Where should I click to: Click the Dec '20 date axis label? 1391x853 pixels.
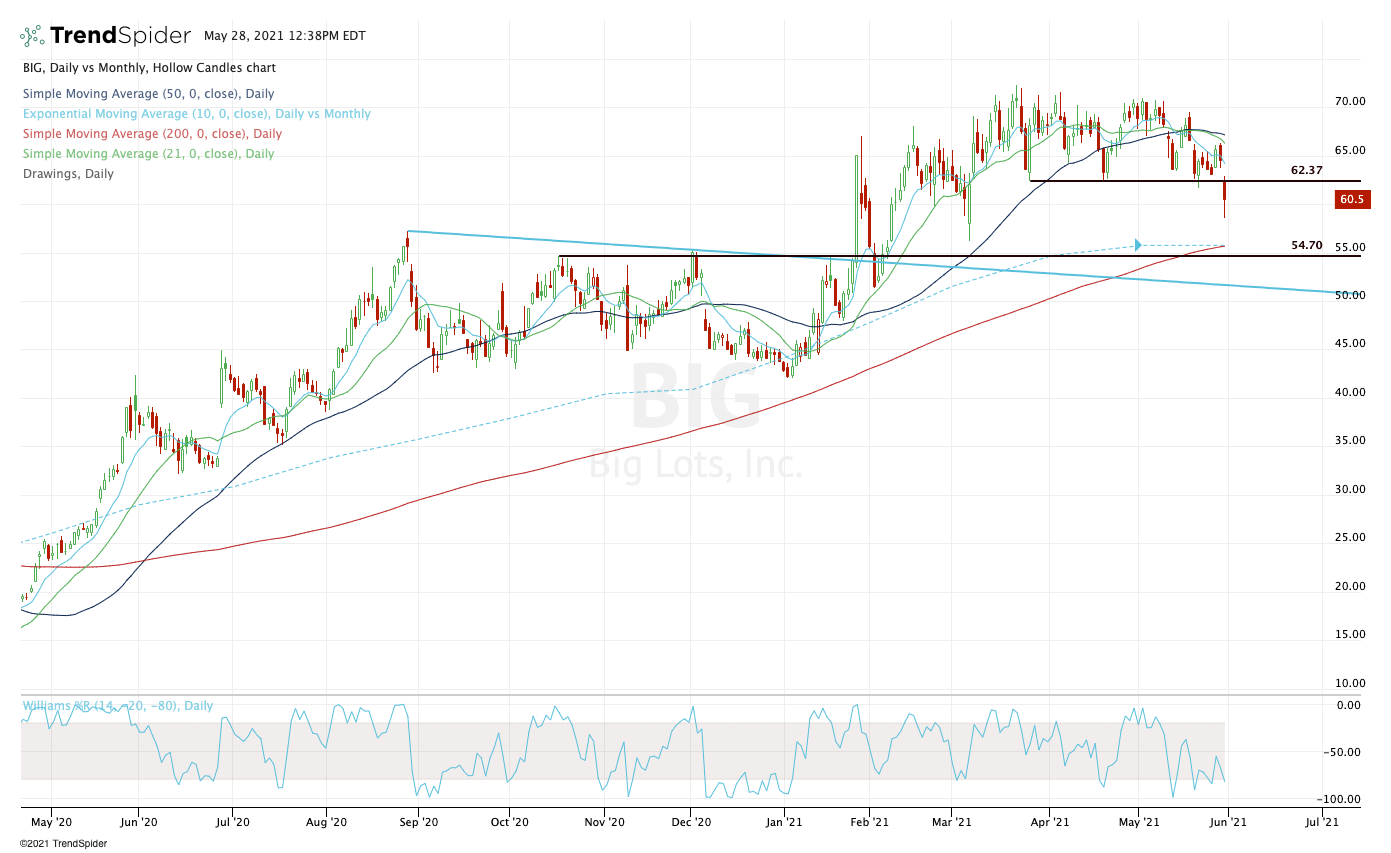(692, 823)
